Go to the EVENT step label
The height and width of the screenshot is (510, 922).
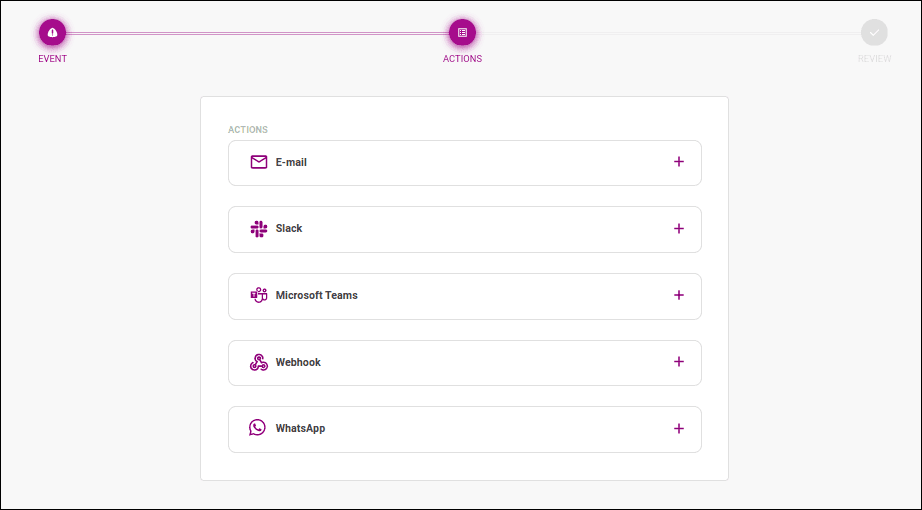pyautogui.click(x=53, y=59)
